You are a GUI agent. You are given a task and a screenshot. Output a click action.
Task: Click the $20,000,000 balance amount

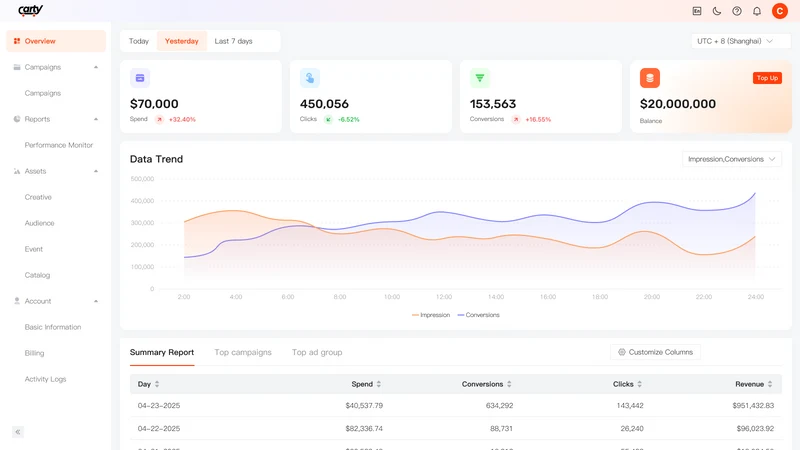(x=678, y=104)
